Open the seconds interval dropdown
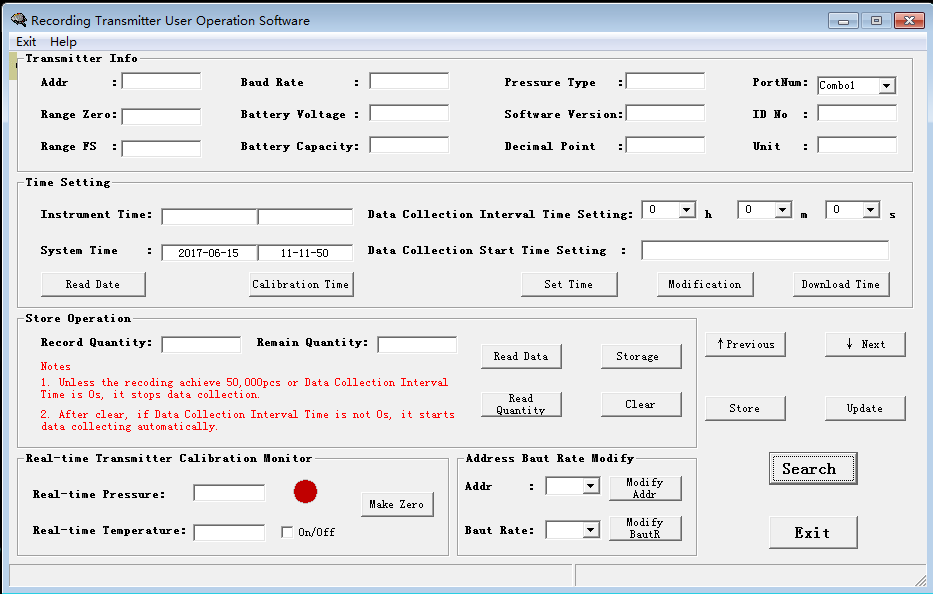This screenshot has height=594, width=933. [x=853, y=210]
